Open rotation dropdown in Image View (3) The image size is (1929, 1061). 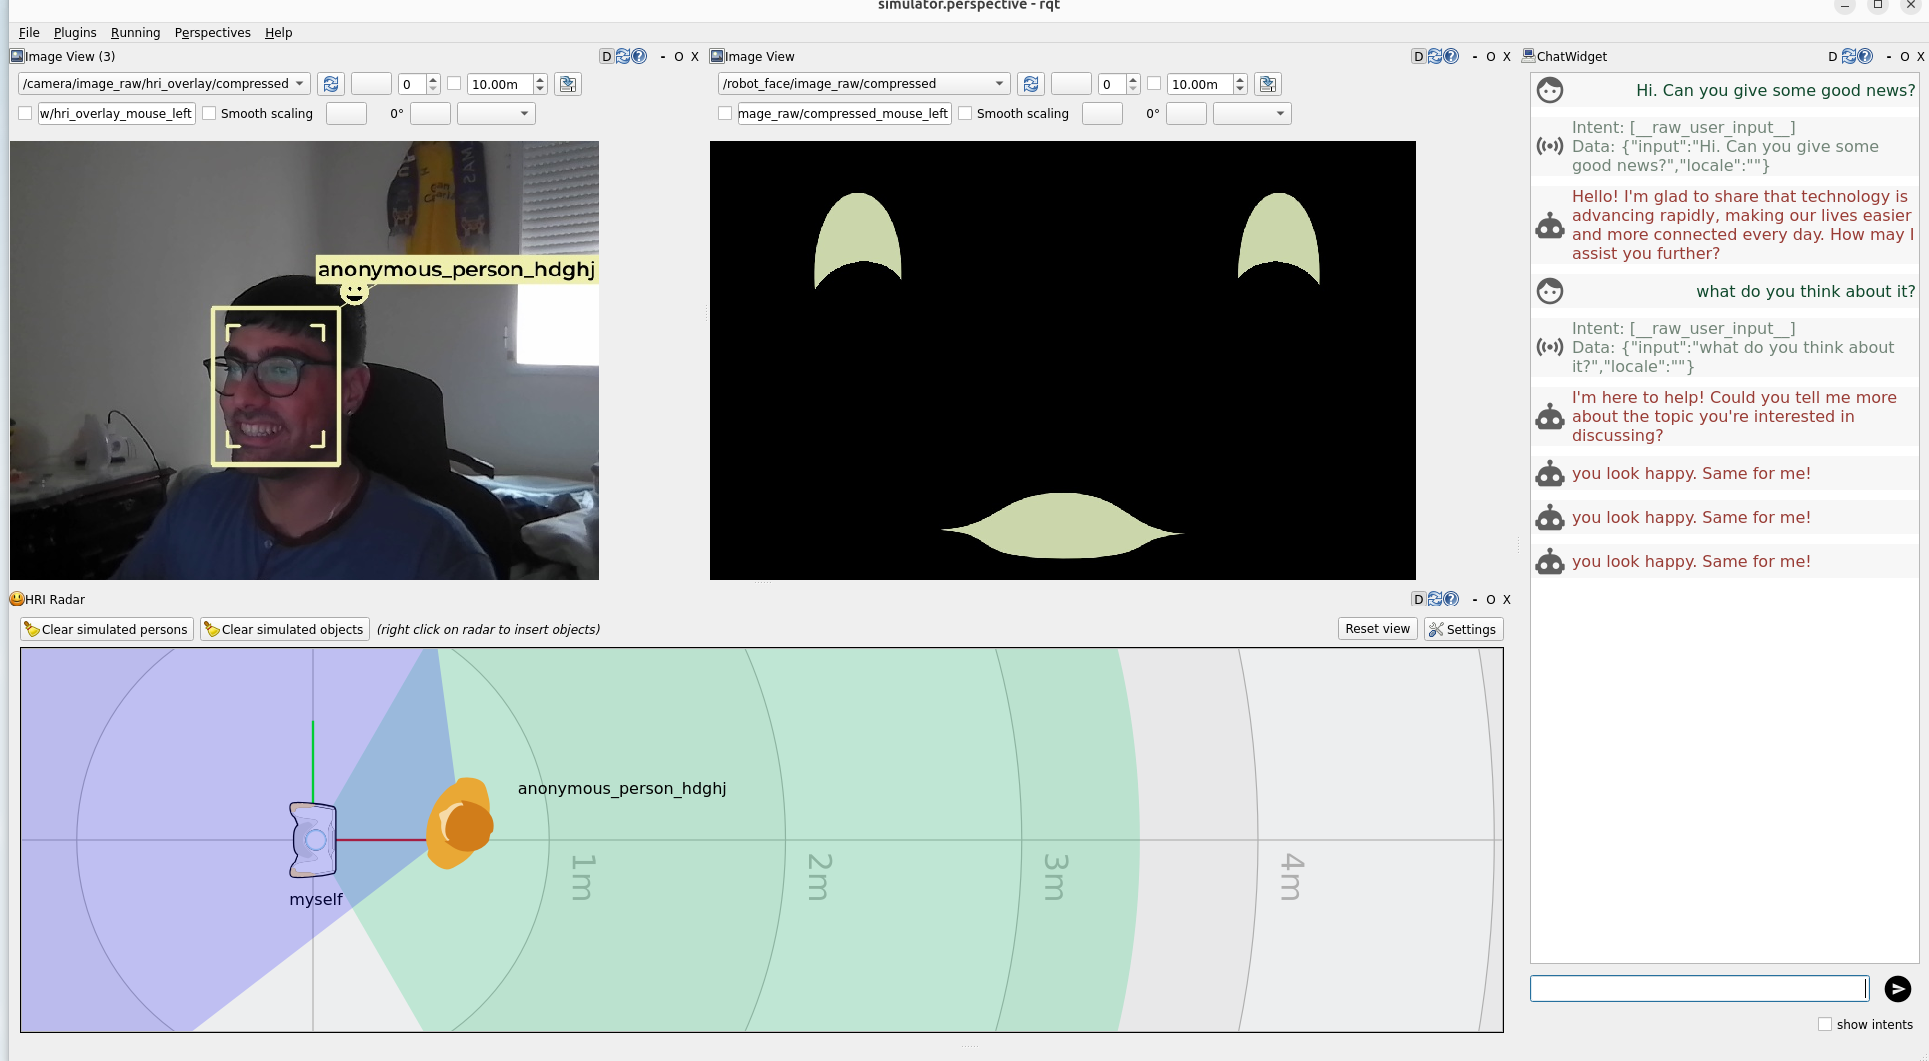pyautogui.click(x=496, y=113)
